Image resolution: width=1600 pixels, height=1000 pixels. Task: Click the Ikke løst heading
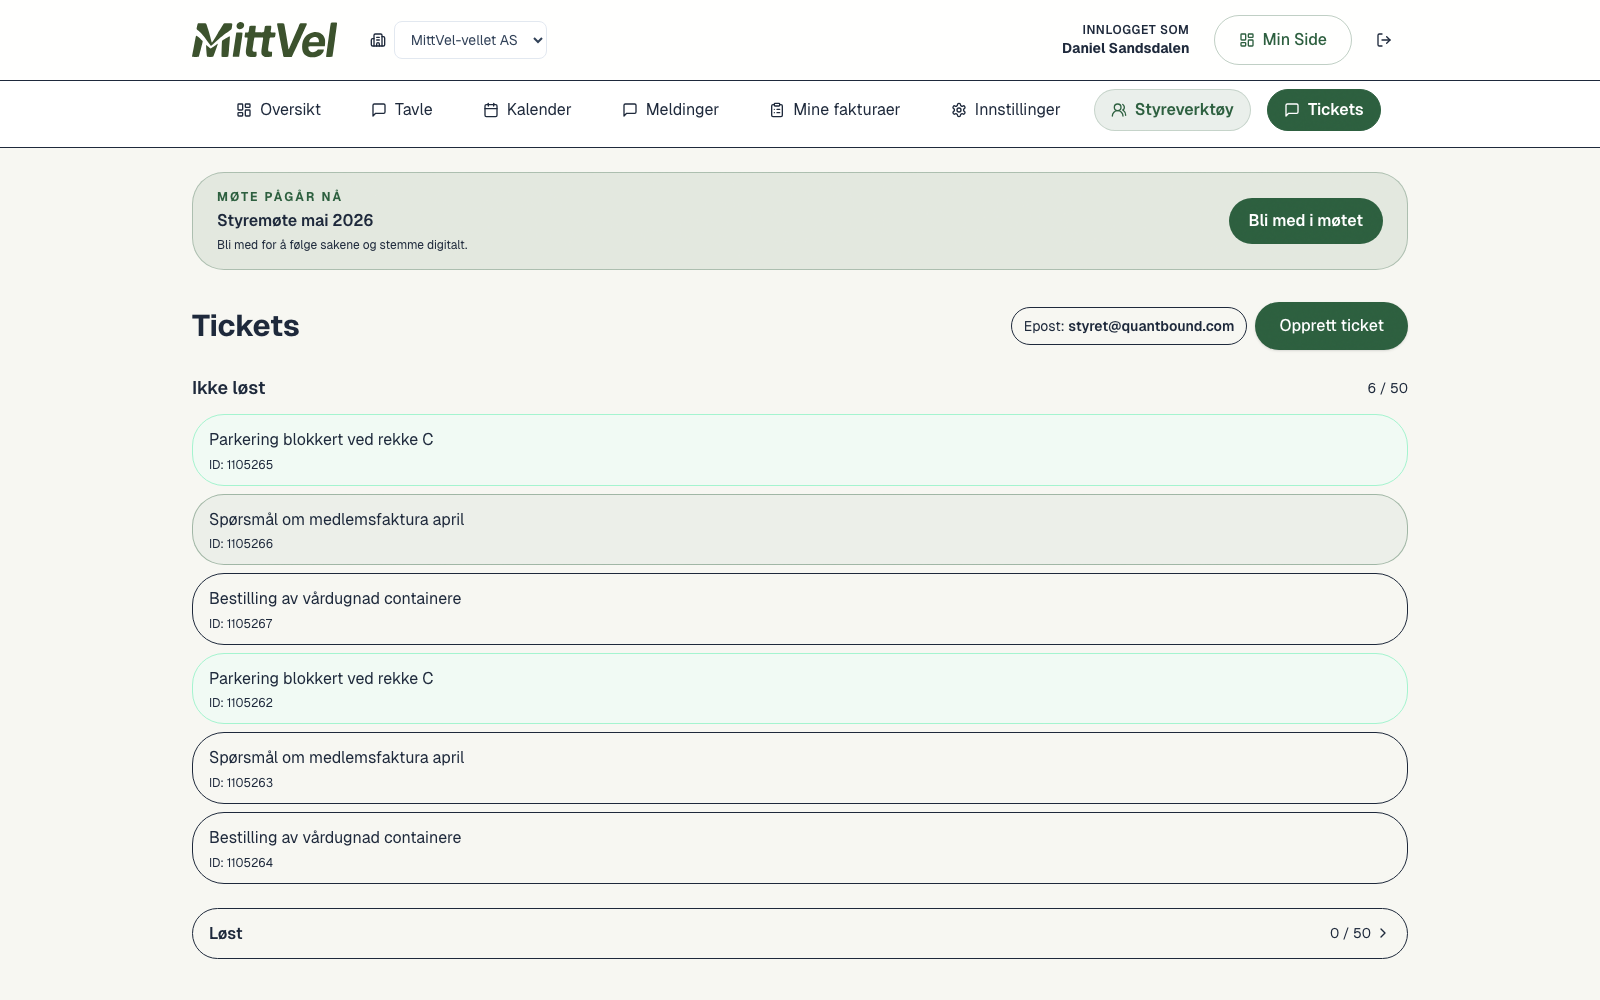click(228, 388)
